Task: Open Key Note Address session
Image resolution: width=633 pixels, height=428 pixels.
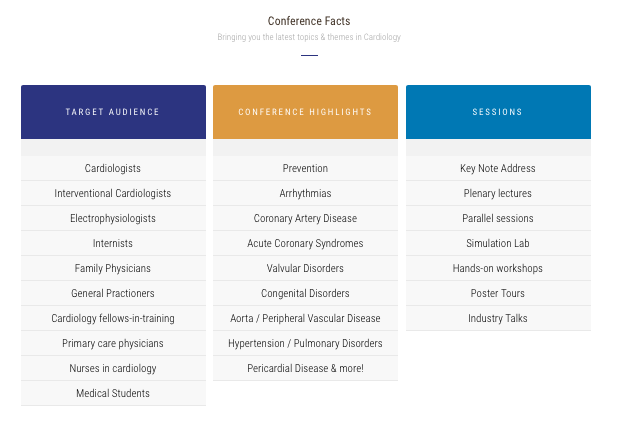Action: pyautogui.click(x=497, y=169)
